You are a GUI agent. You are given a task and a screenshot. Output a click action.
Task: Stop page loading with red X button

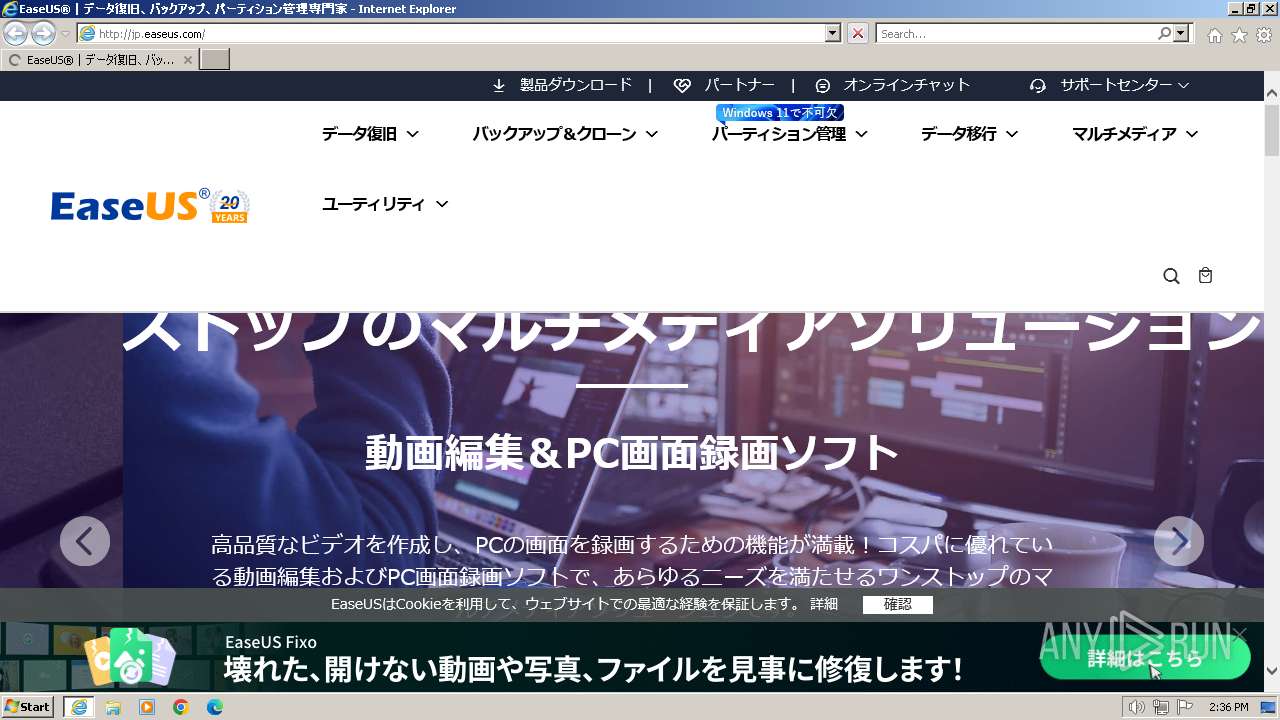[x=857, y=34]
